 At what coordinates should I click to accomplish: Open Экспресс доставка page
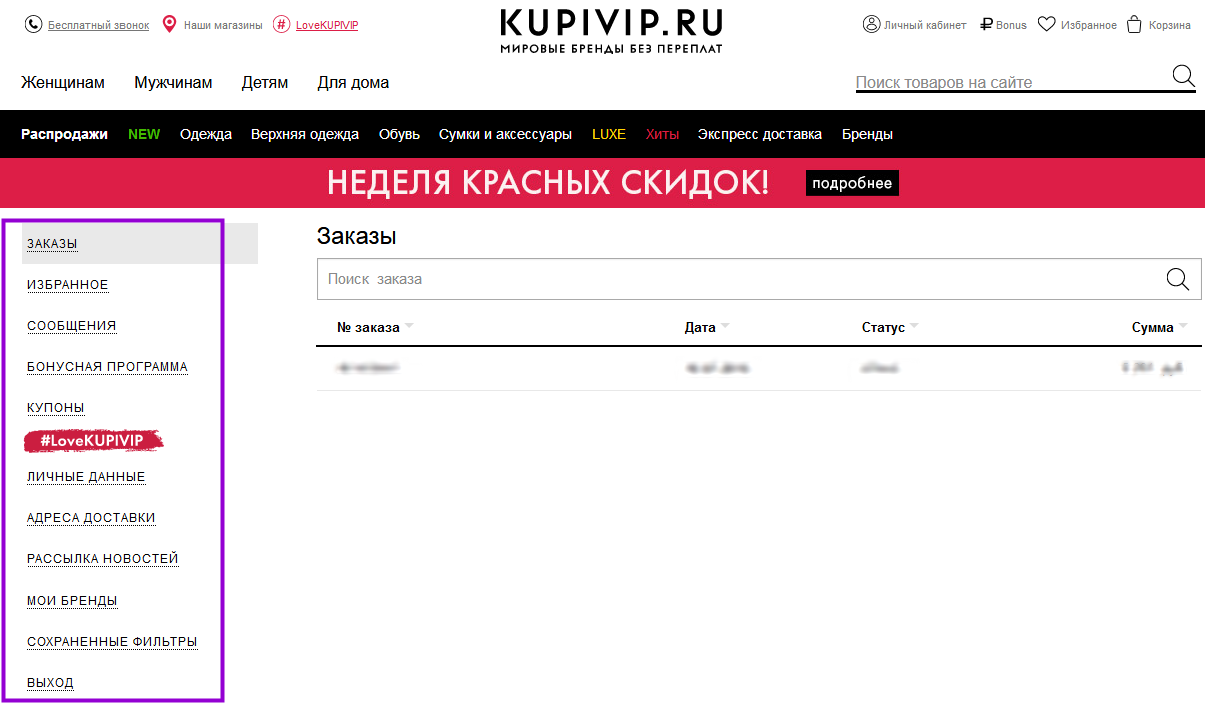point(760,134)
